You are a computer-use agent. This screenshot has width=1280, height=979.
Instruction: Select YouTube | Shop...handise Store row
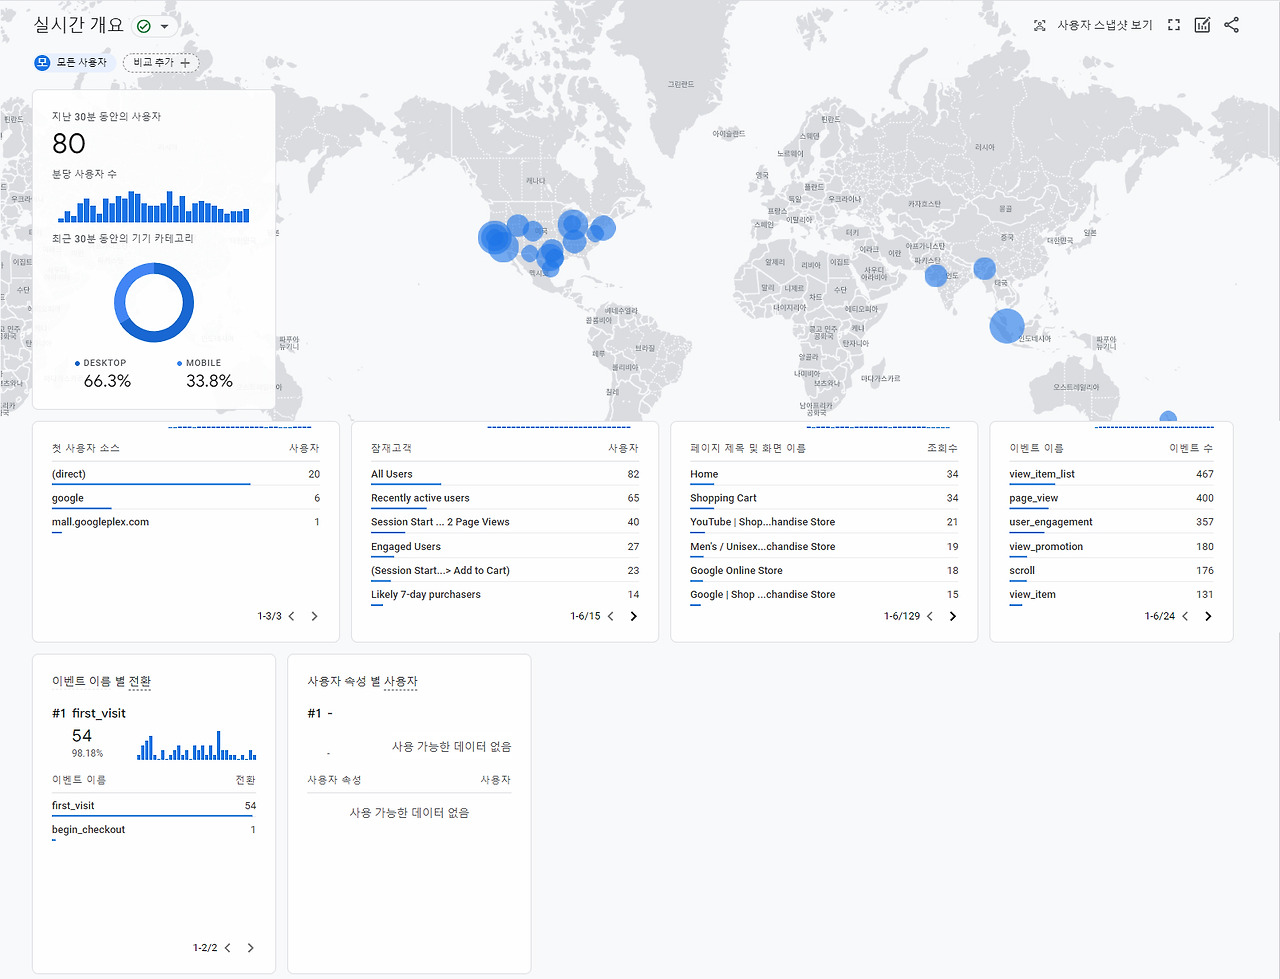click(x=824, y=523)
